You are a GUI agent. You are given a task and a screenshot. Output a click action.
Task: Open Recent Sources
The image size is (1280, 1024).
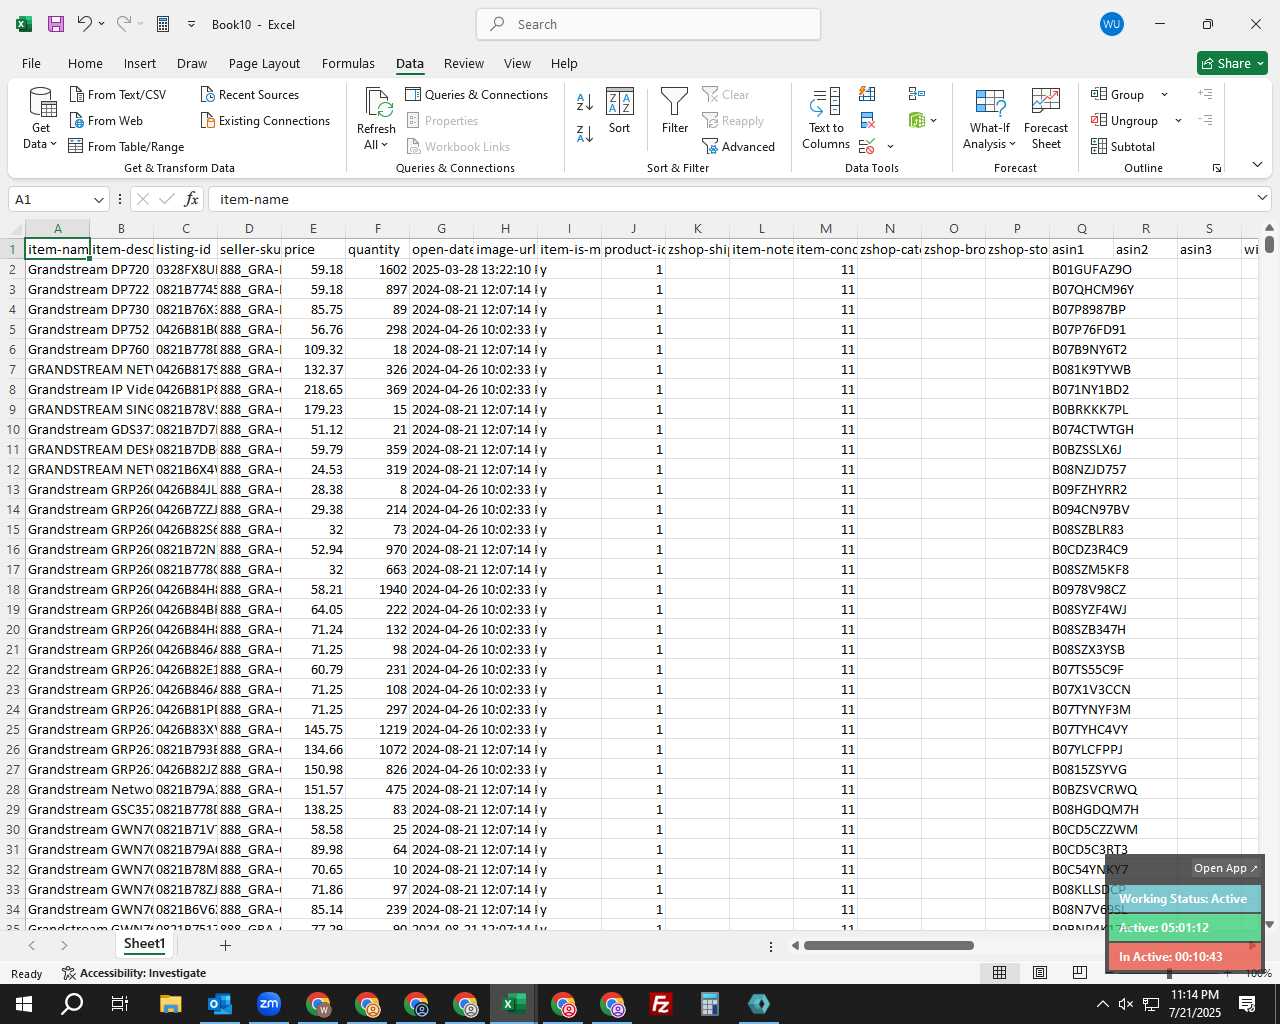pos(250,94)
